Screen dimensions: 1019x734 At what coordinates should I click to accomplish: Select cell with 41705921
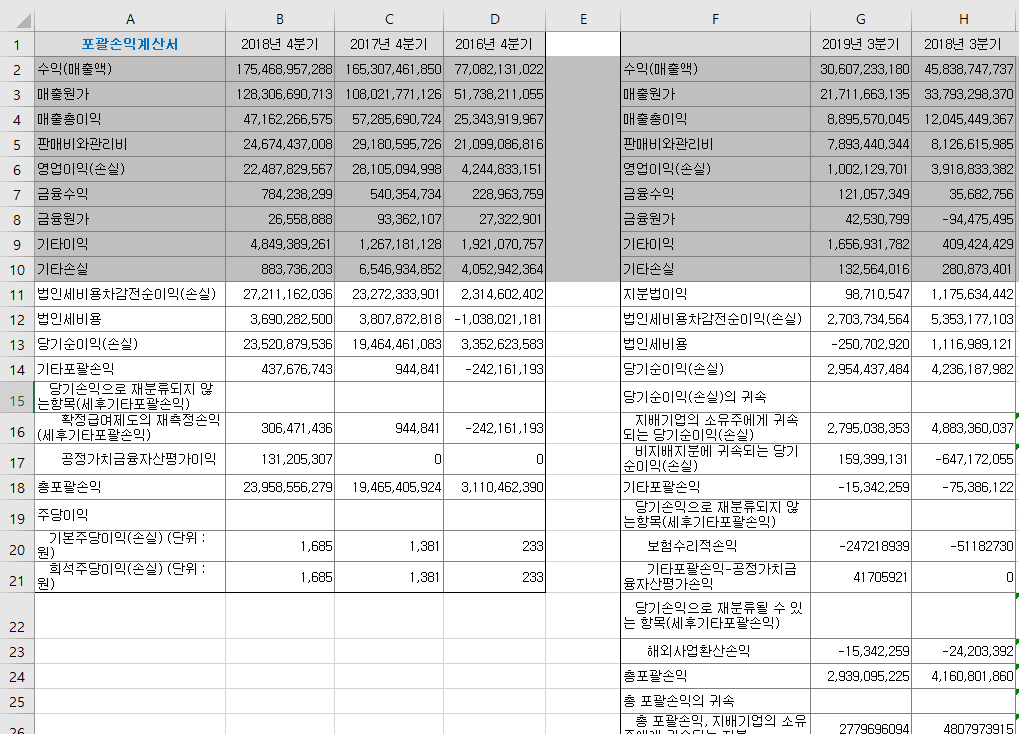[x=861, y=577]
